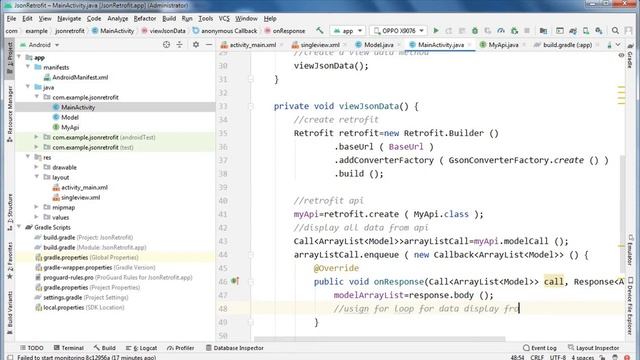Image resolution: width=640 pixels, height=360 pixels.
Task: Click the locate target crosshair icon in Project panel
Action: 166,45
